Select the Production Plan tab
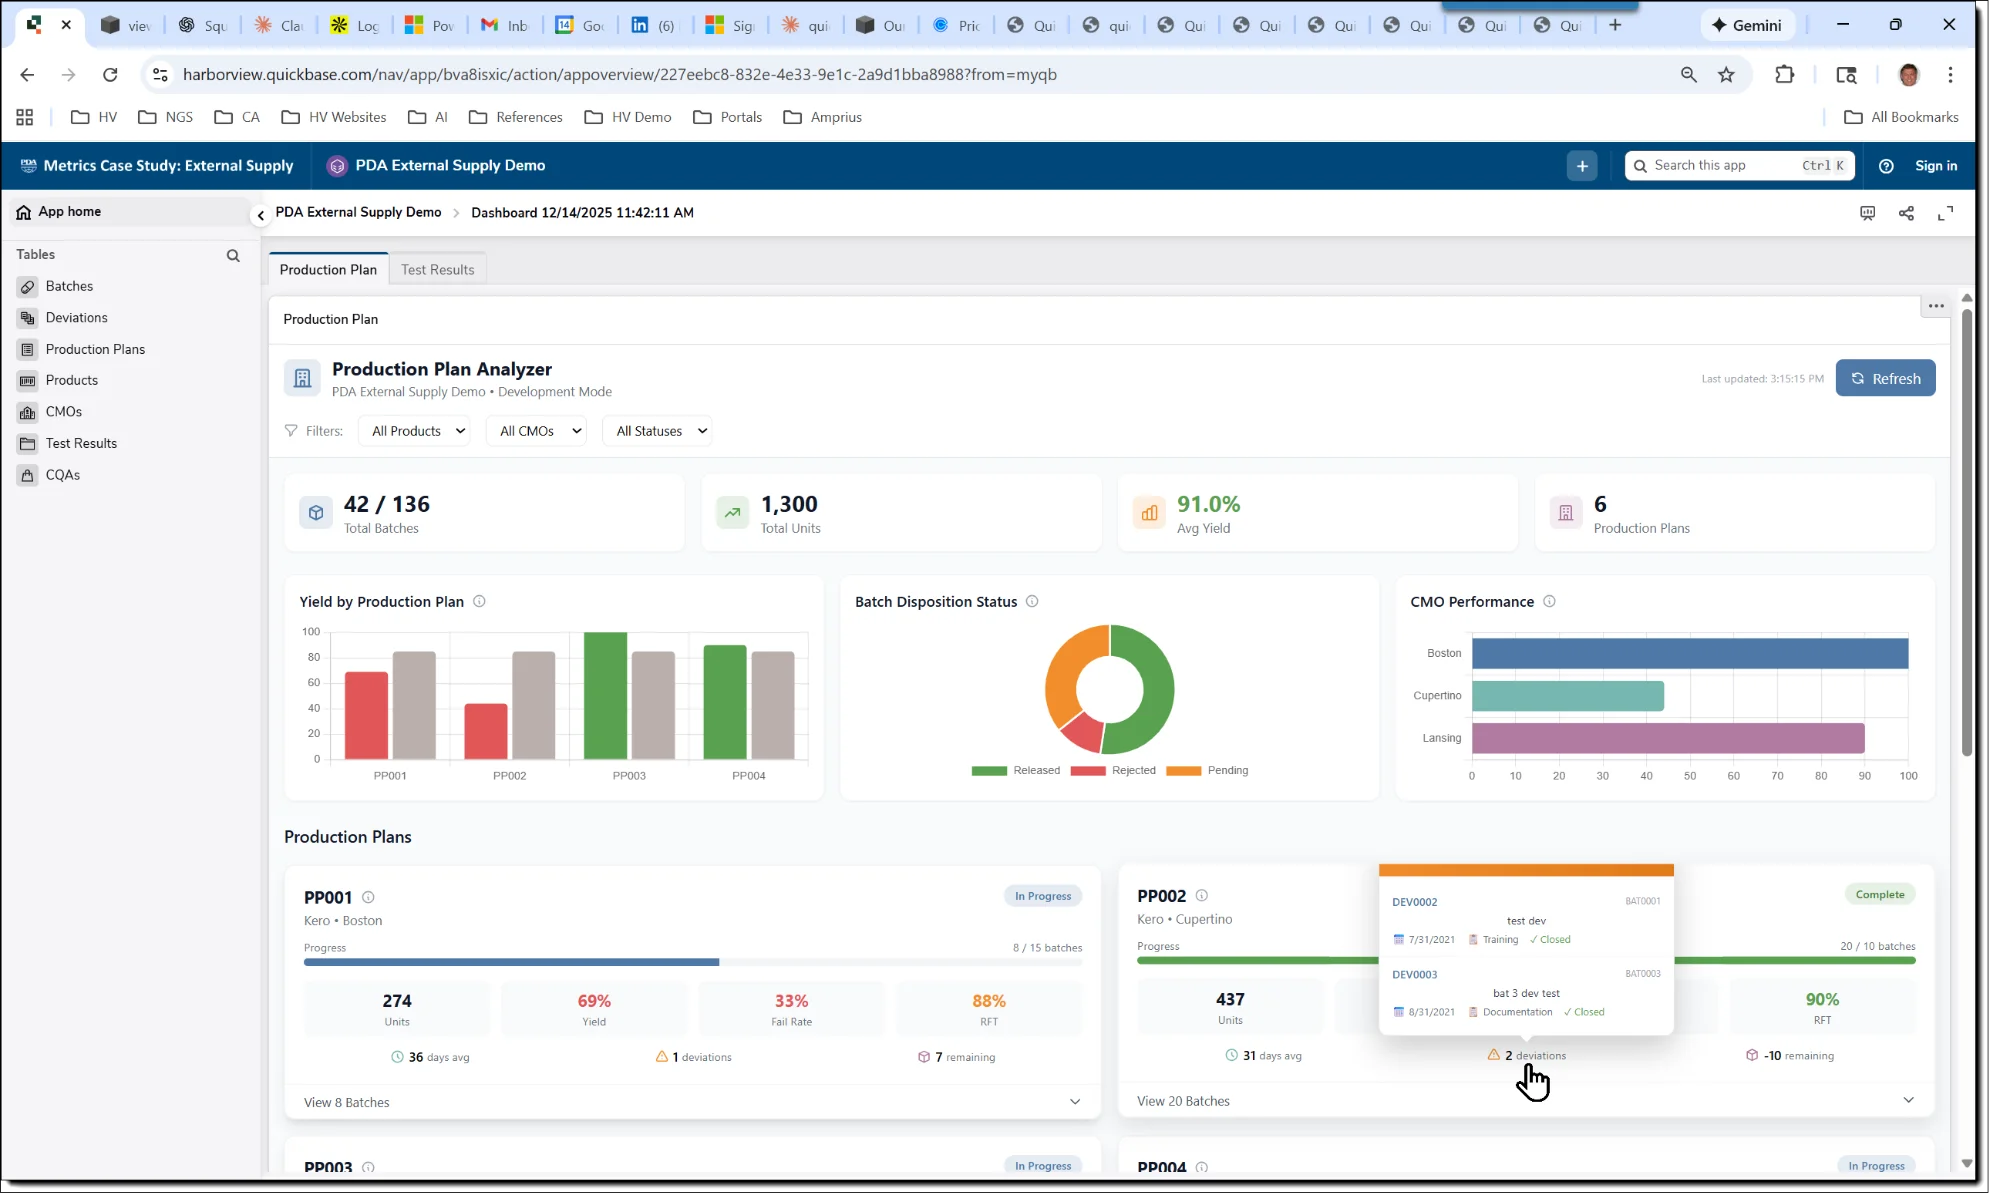 [328, 269]
